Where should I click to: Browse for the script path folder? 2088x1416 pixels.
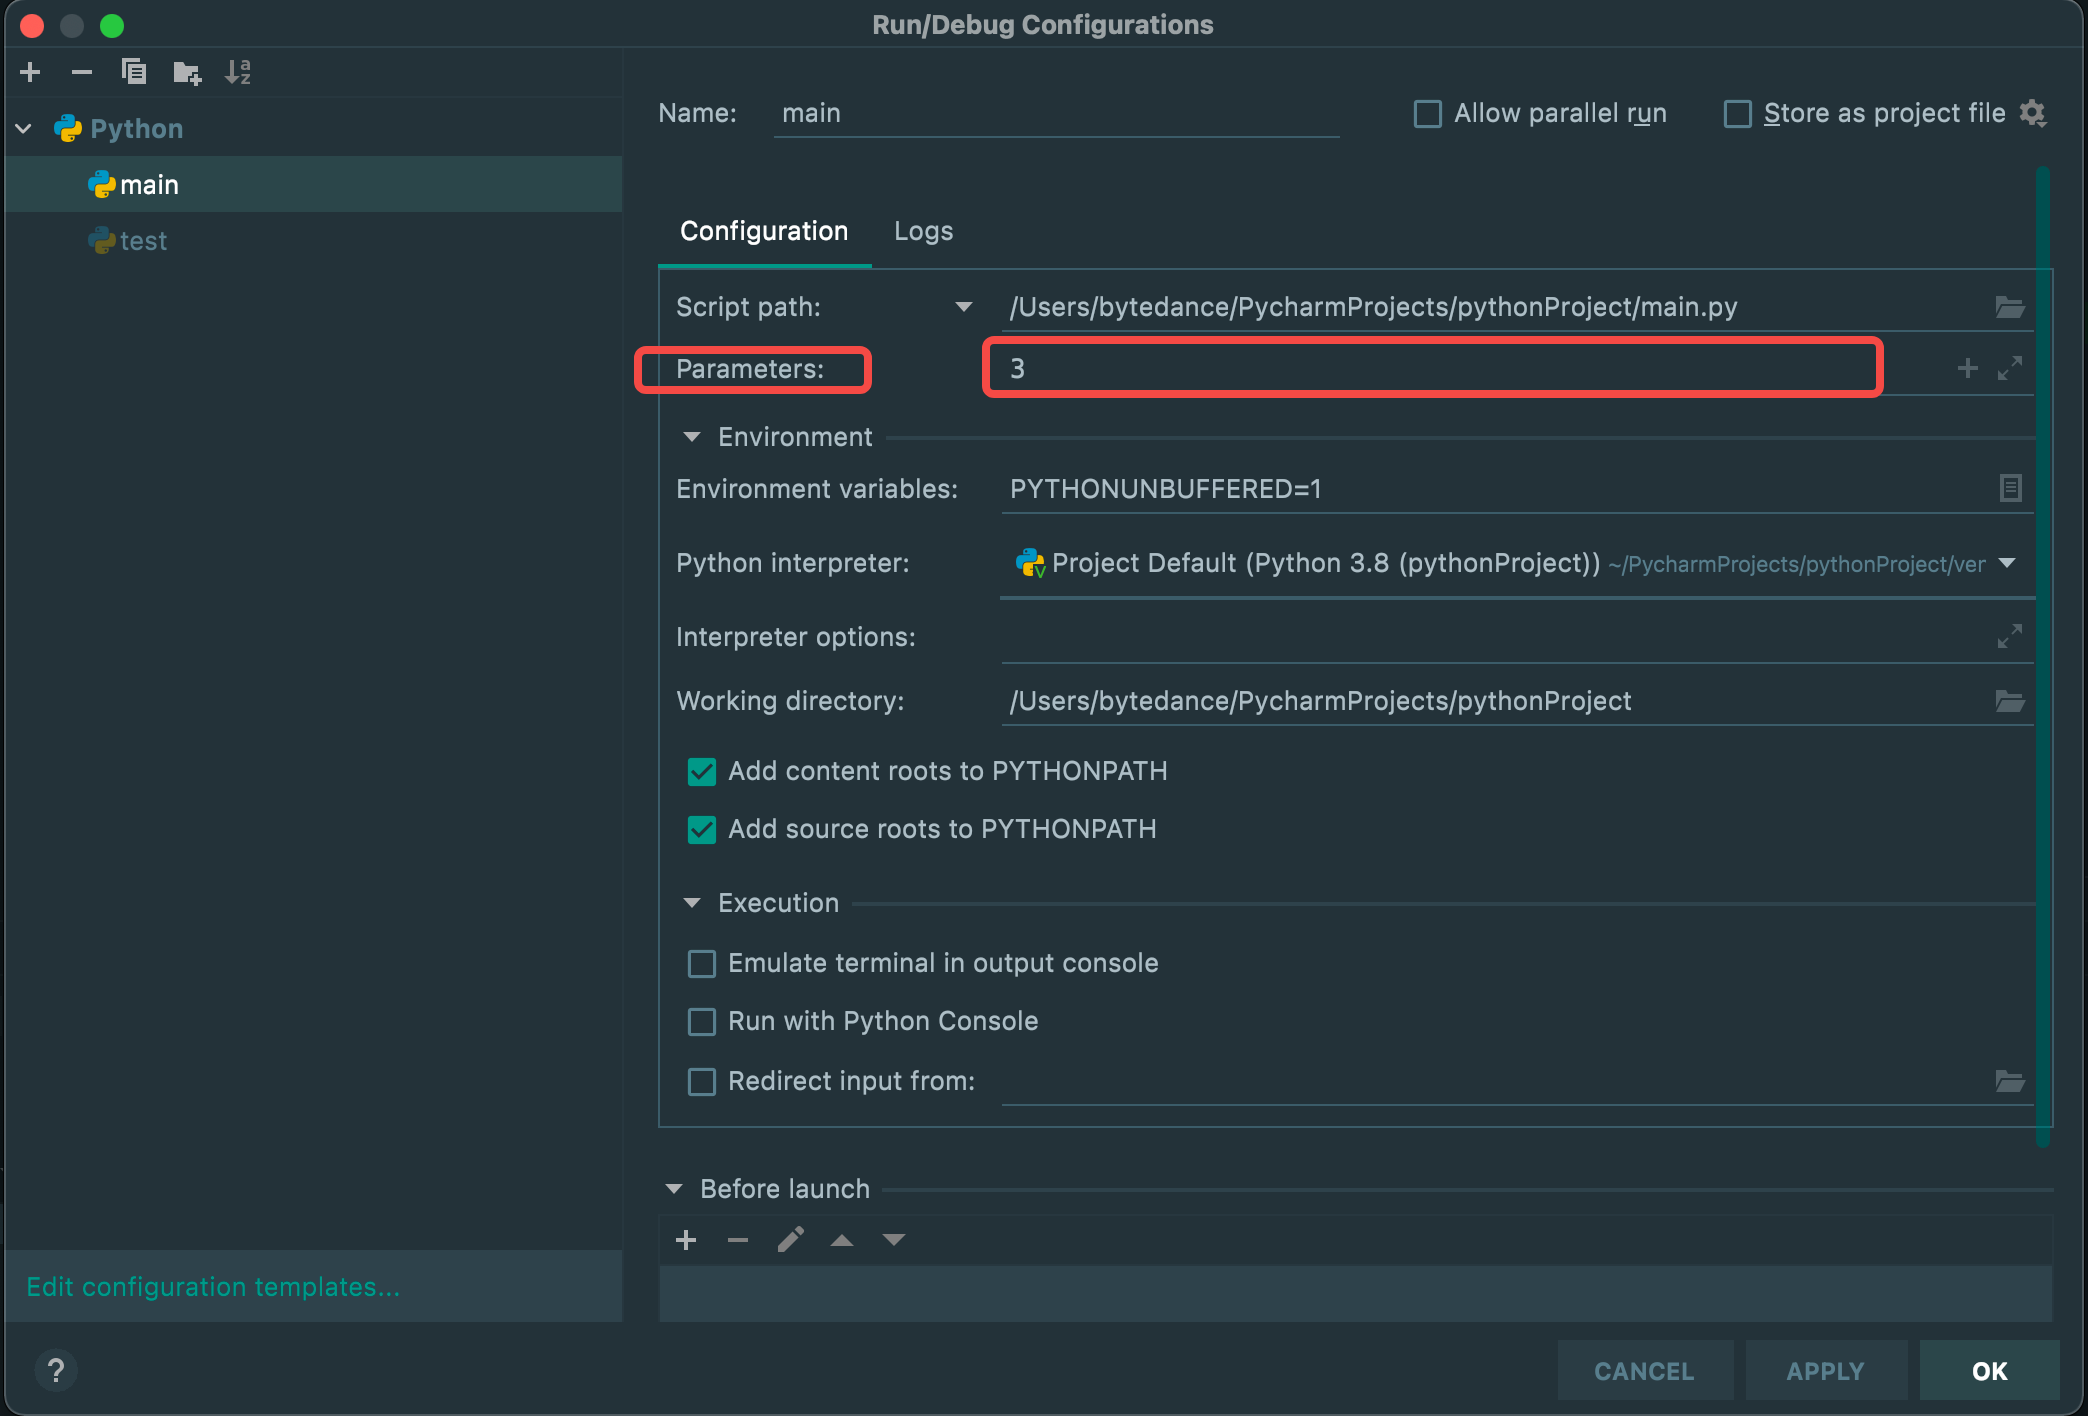2010,307
